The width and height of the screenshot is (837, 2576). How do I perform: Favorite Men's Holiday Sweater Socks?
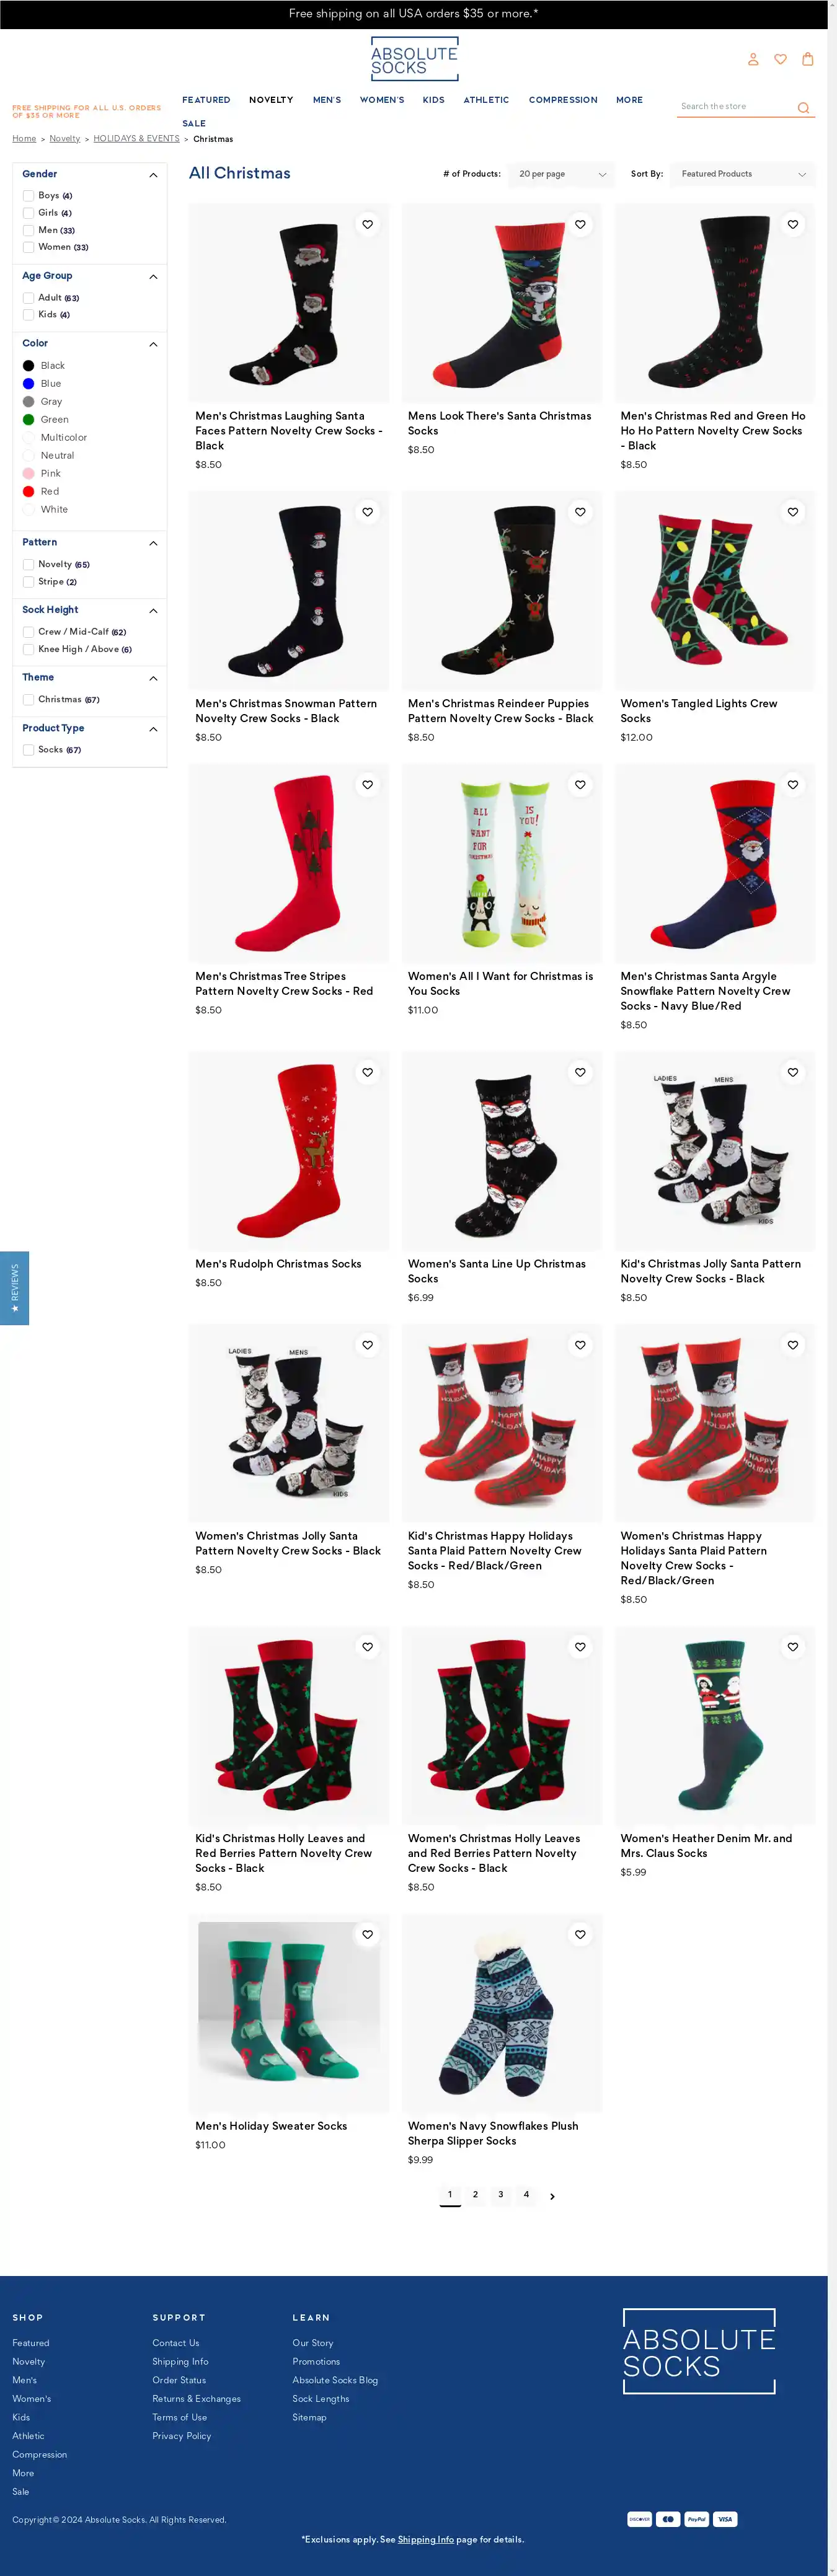368,1934
